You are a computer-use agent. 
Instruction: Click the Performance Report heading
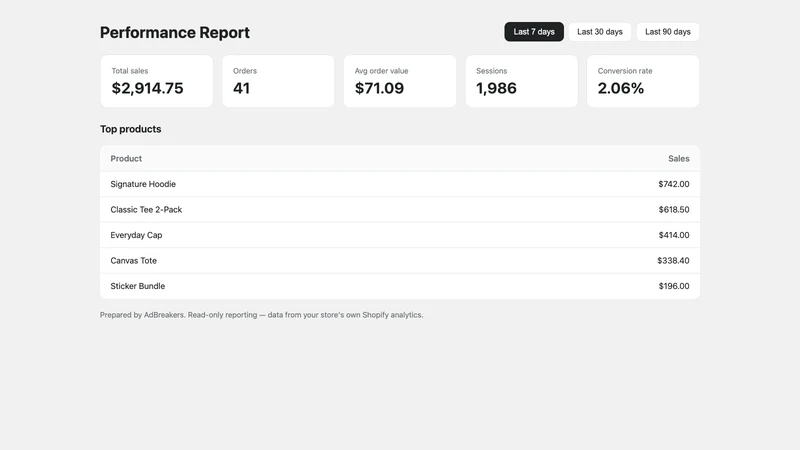pyautogui.click(x=174, y=33)
